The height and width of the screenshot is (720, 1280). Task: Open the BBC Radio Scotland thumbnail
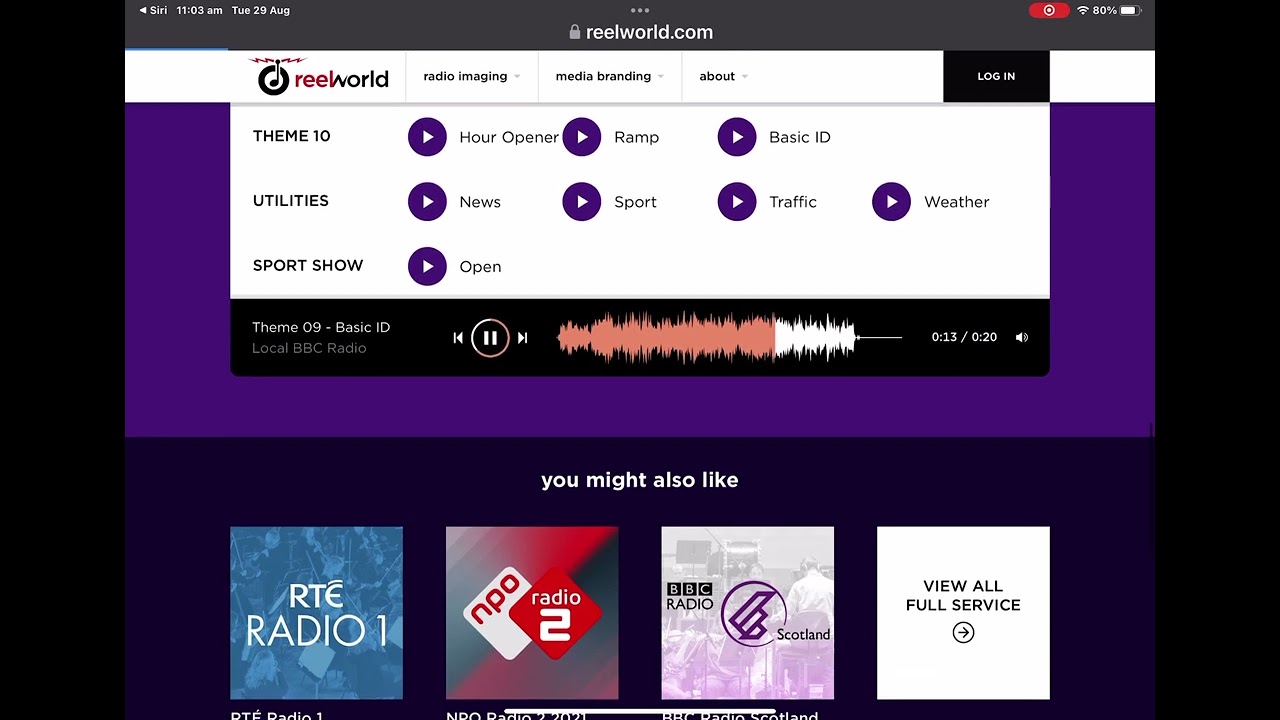[x=748, y=613]
